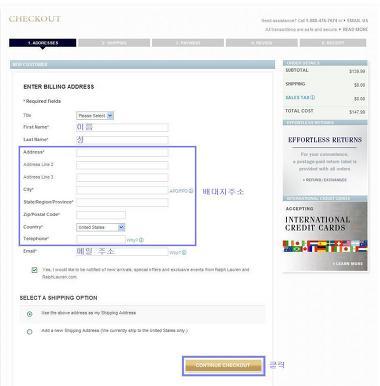Focus the First Name input field
Screen dimensions: 380x386
122,127
